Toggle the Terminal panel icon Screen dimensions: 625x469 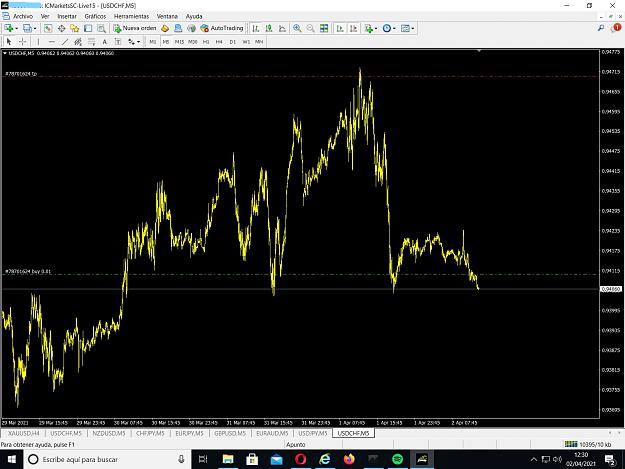point(88,28)
